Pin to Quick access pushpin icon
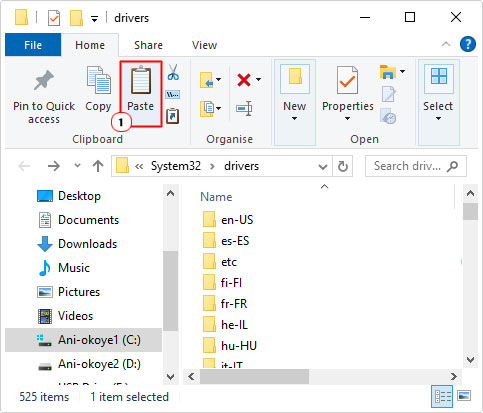 tap(44, 80)
